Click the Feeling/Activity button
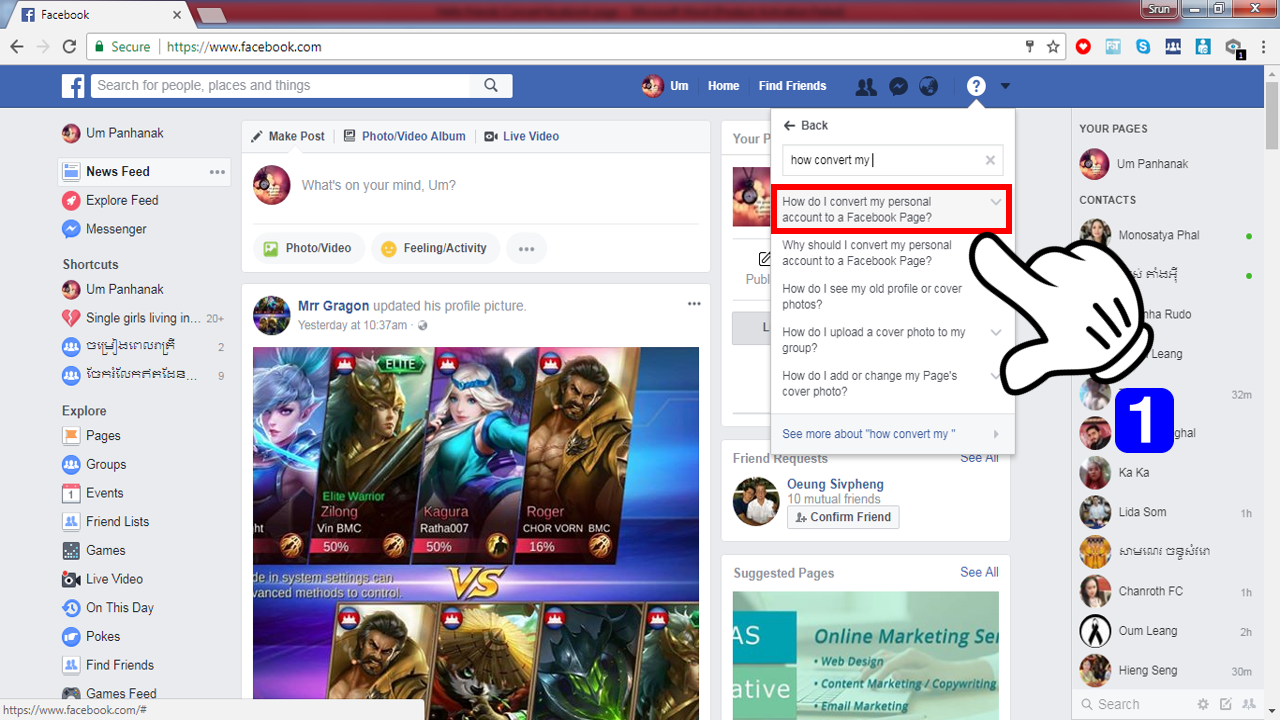The width and height of the screenshot is (1280, 720). pos(434,249)
